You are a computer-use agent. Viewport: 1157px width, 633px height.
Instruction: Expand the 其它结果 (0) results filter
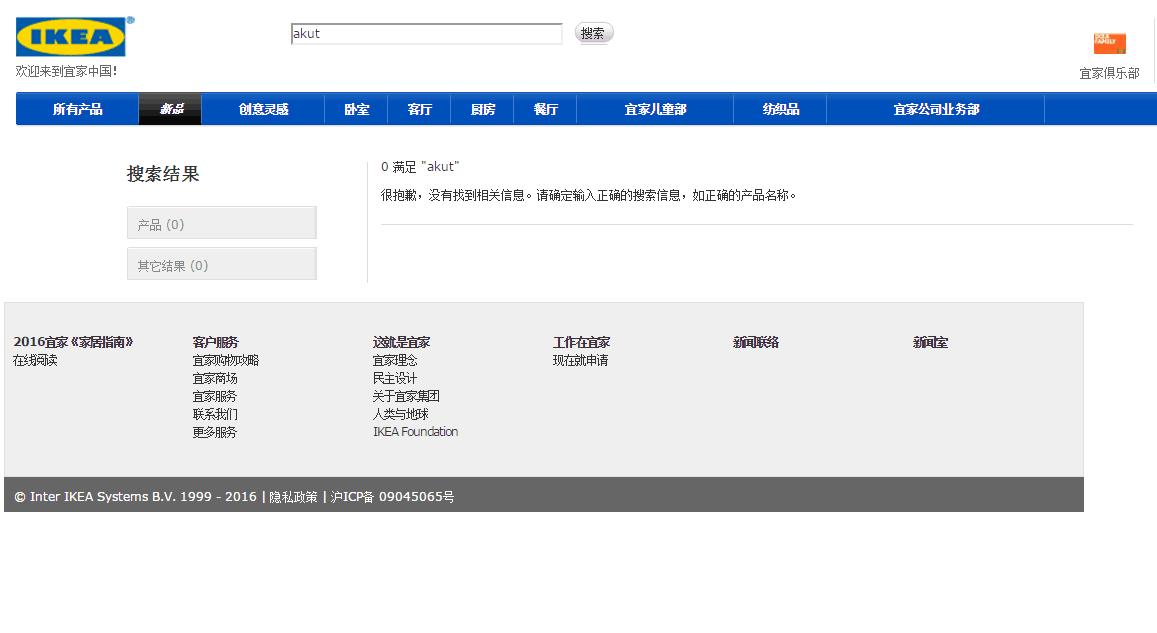point(221,263)
